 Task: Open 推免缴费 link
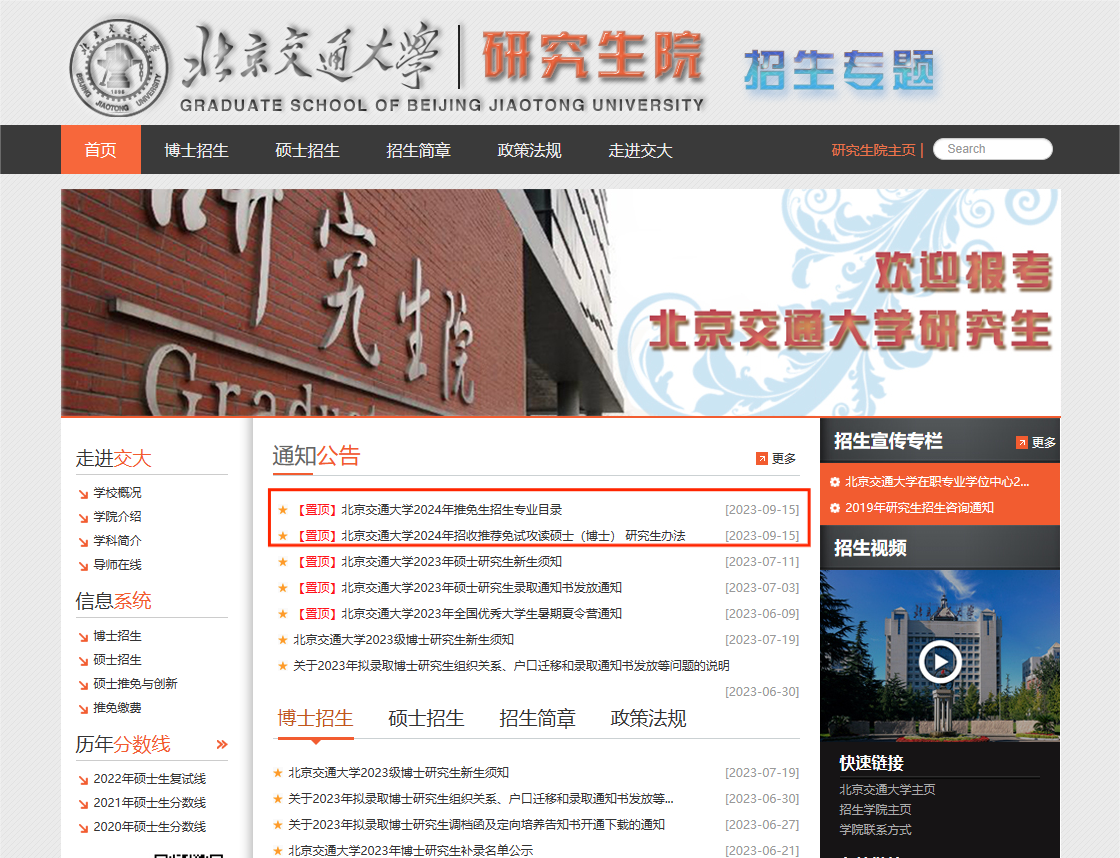click(x=117, y=708)
